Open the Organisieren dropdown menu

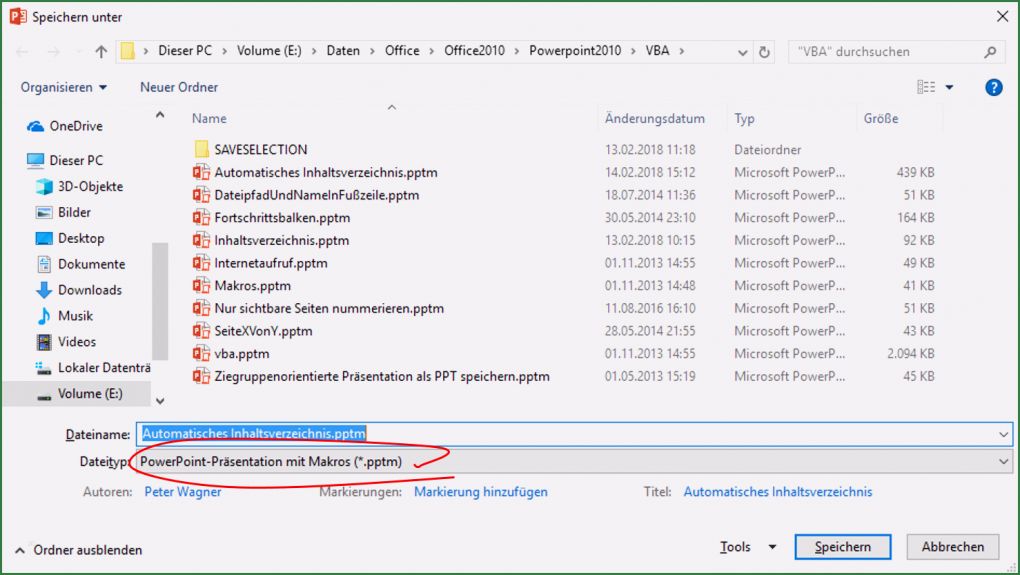[63, 87]
